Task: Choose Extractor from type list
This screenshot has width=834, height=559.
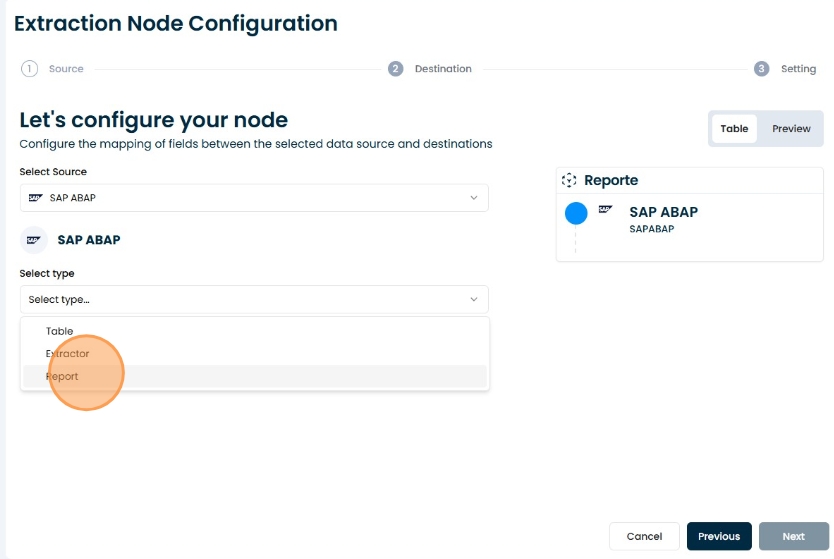Action: [67, 354]
